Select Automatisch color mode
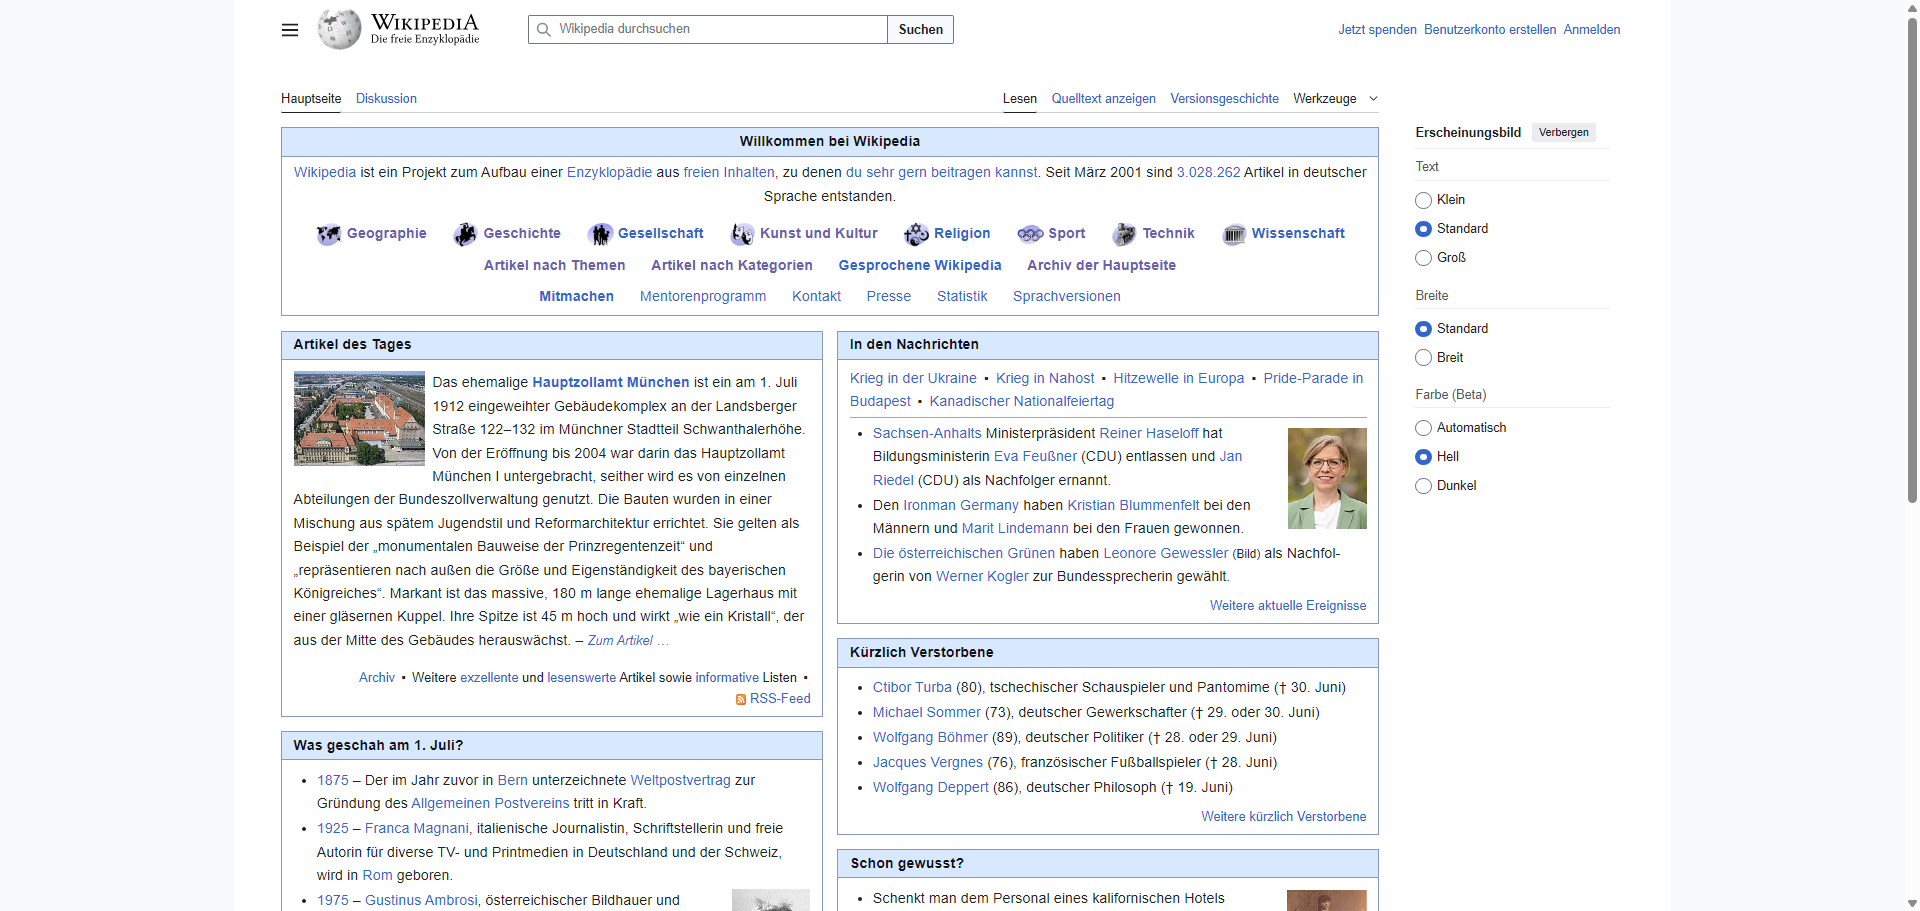1920x911 pixels. 1423,428
